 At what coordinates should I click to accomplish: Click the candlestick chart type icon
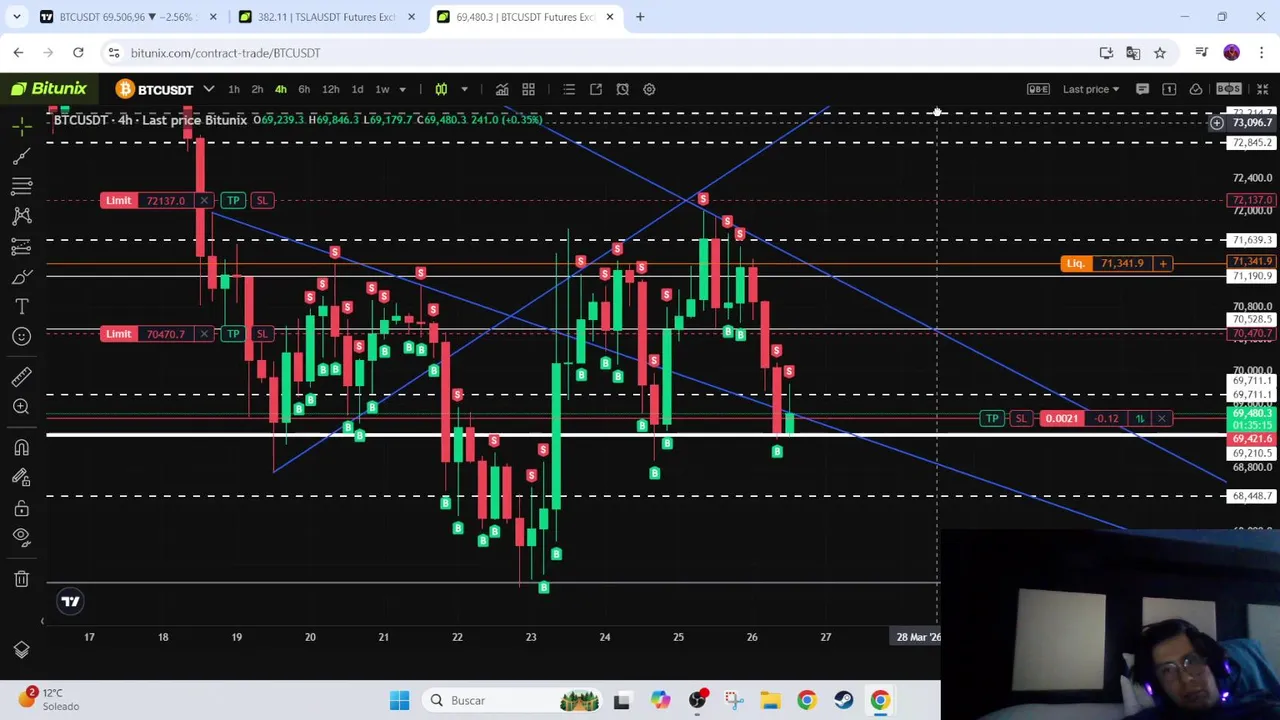441,89
